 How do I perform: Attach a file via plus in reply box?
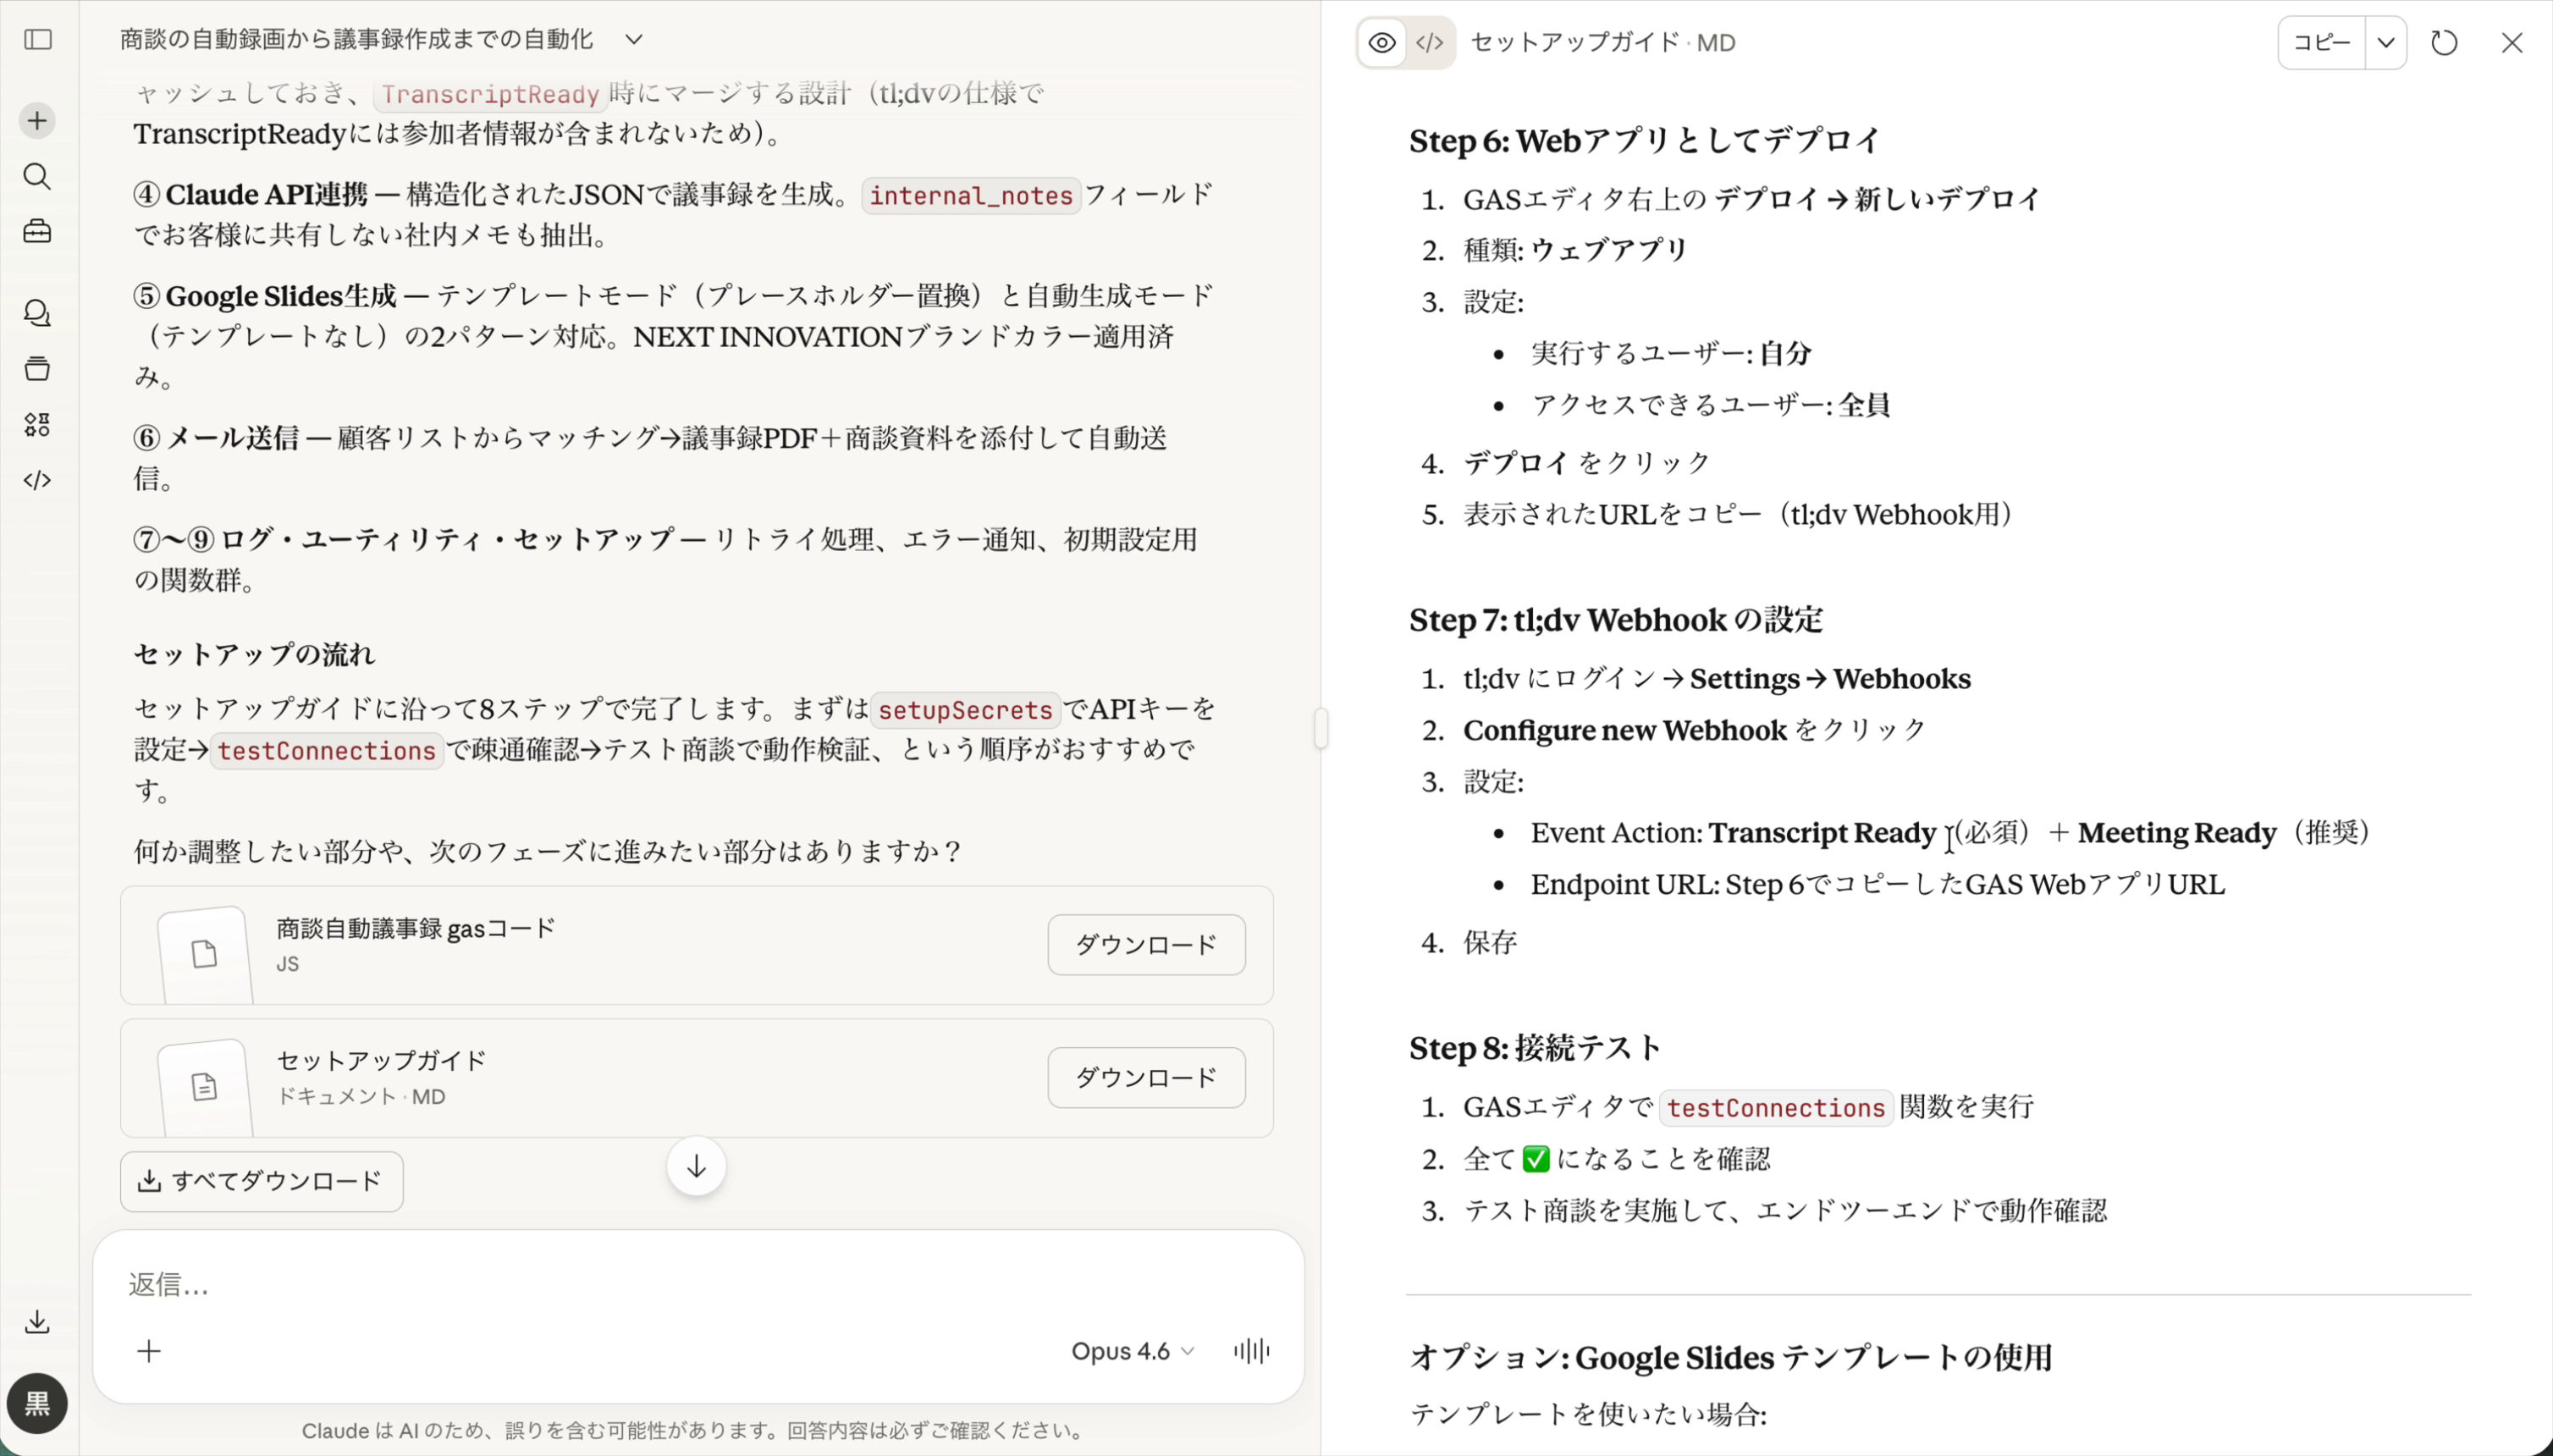148,1351
